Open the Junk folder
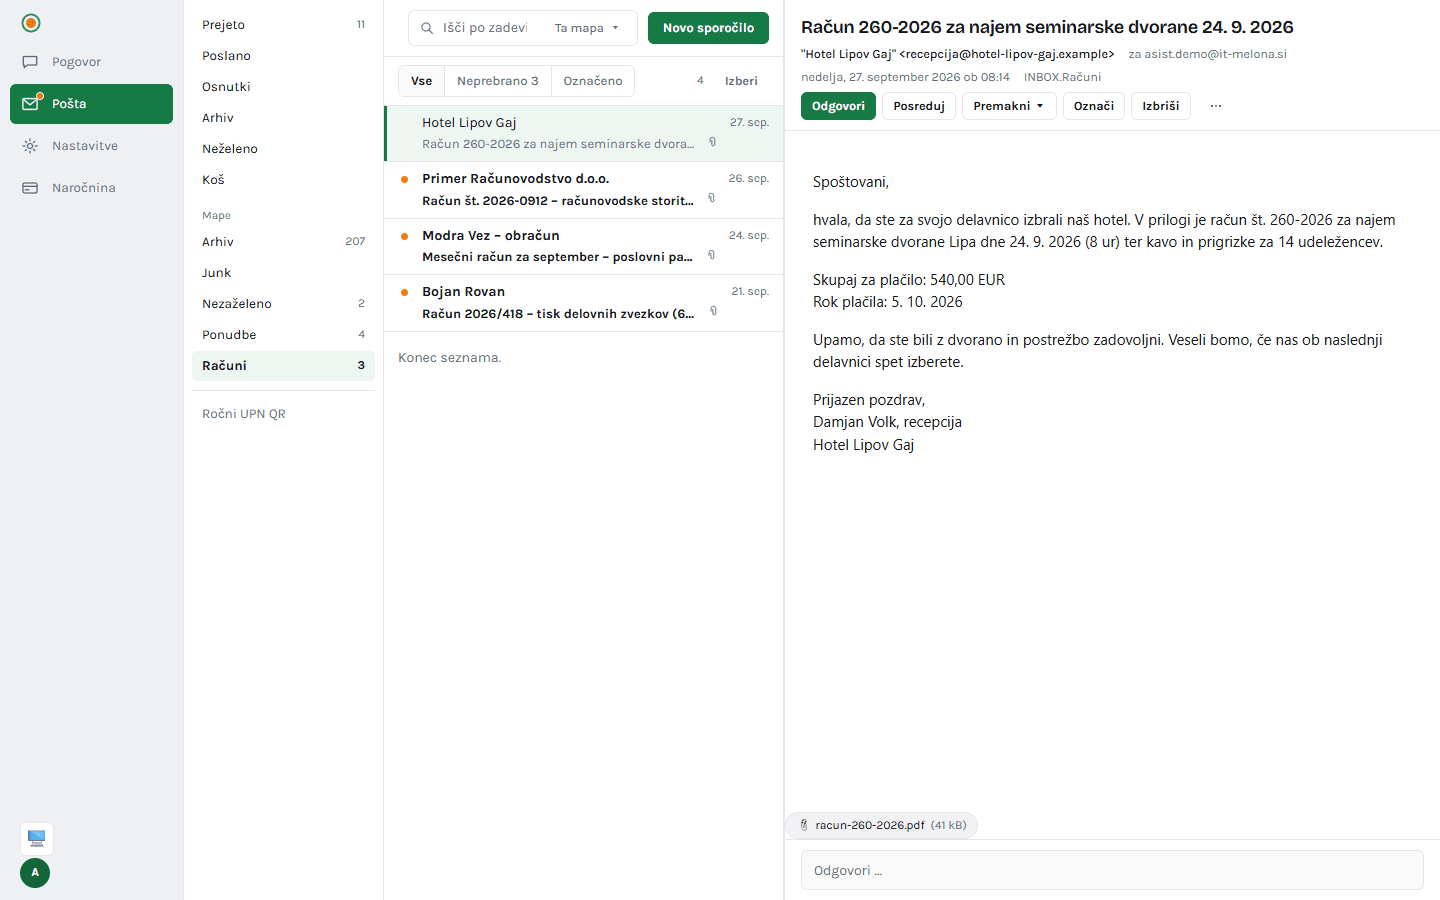Viewport: 1440px width, 900px height. coord(283,273)
